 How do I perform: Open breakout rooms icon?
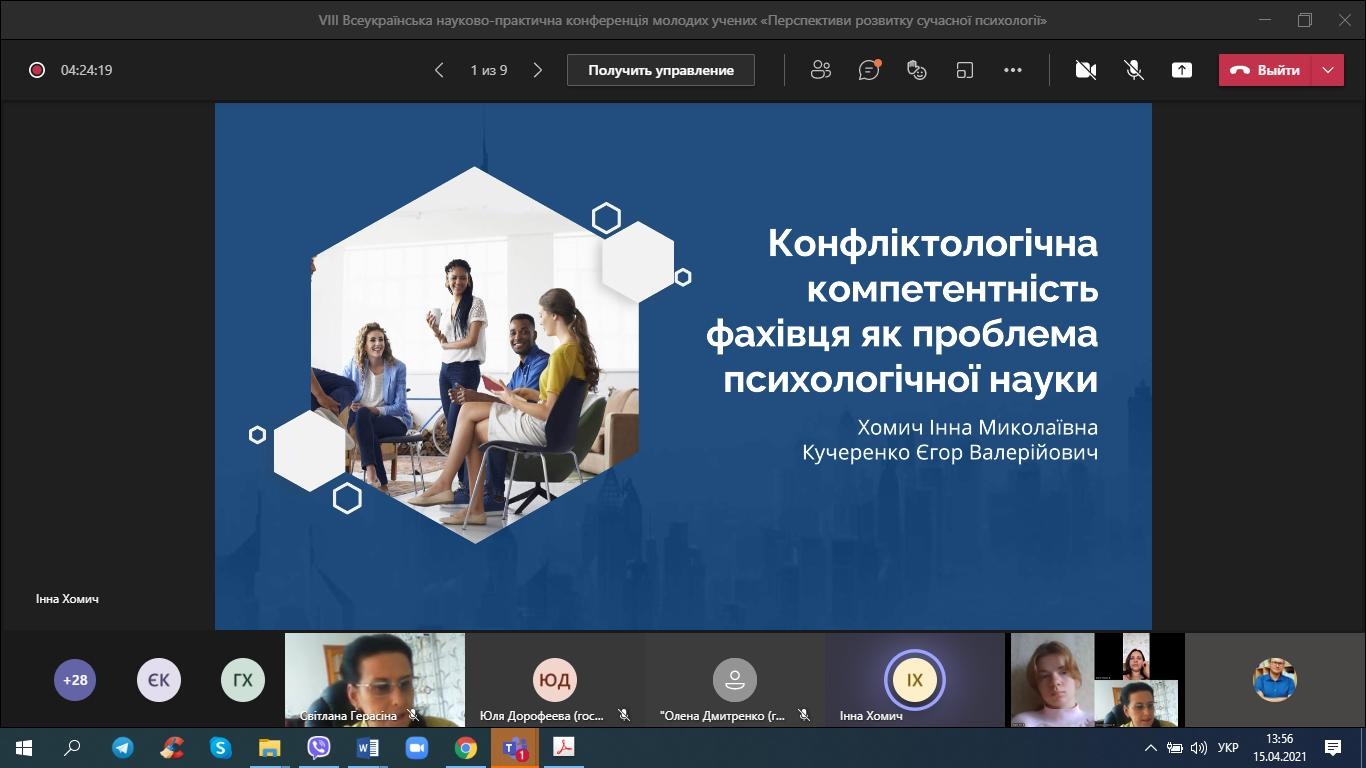(965, 70)
